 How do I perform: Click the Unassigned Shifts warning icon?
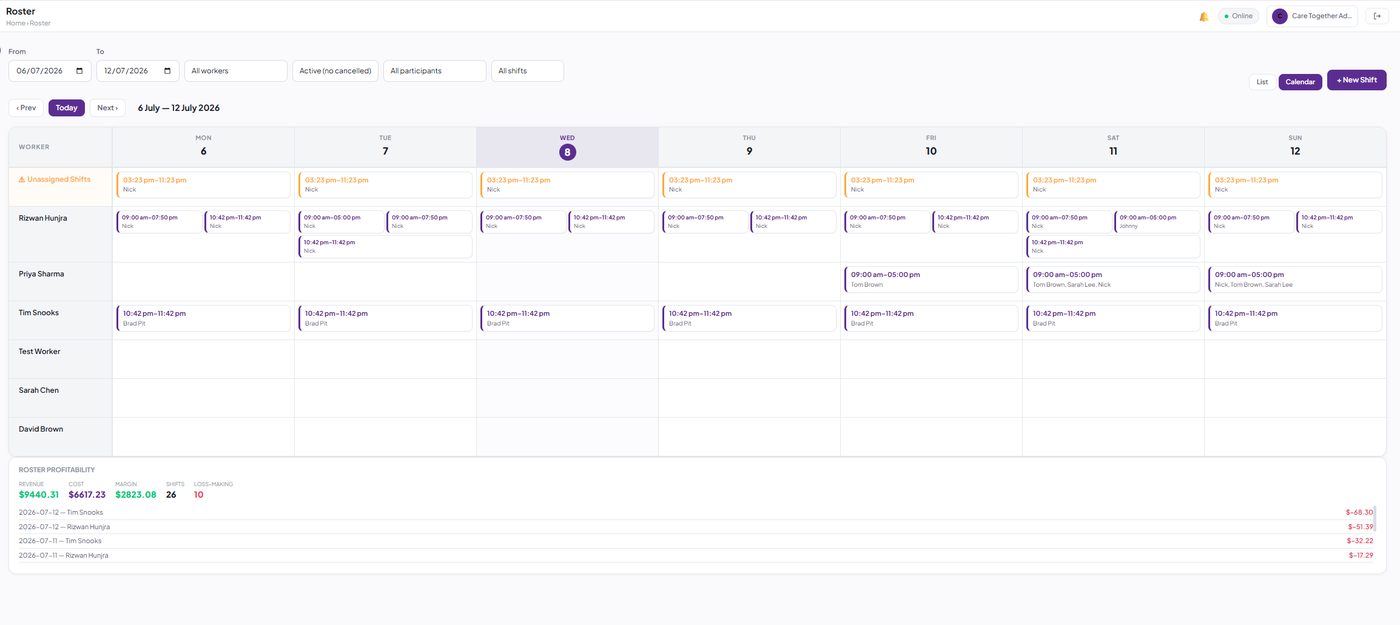pyautogui.click(x=22, y=180)
